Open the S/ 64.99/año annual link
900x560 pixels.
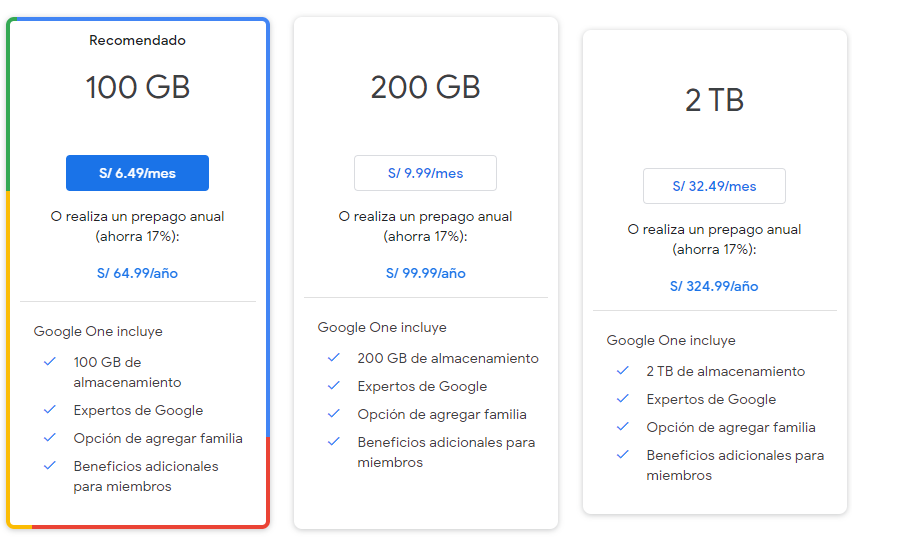[x=137, y=273]
